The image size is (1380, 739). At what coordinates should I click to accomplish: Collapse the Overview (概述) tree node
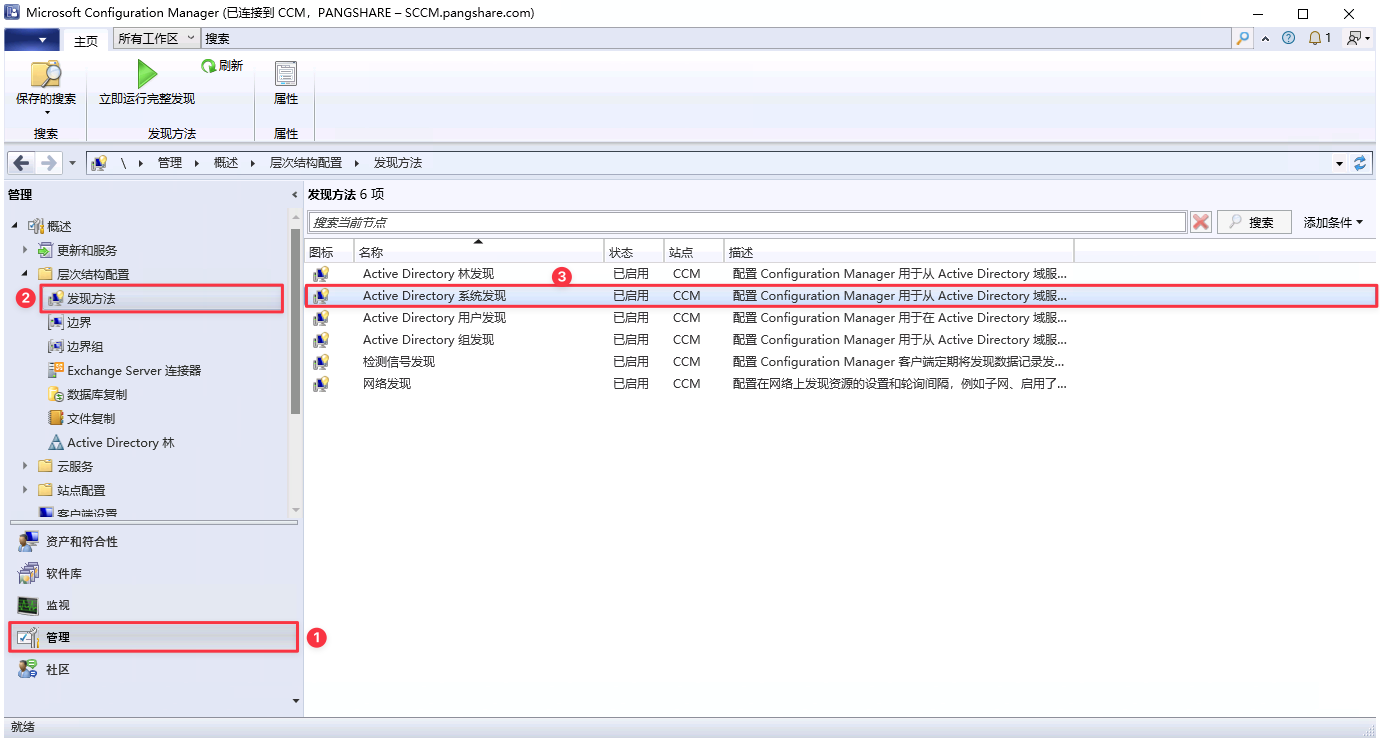[x=15, y=227]
